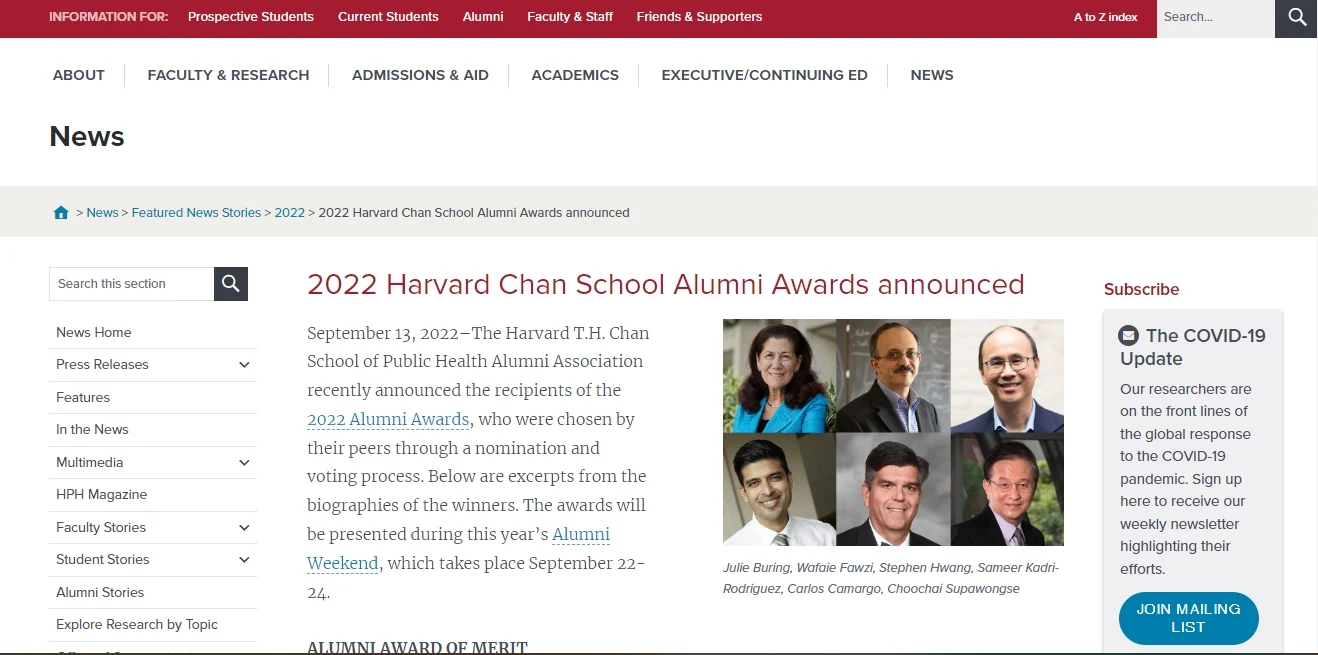Focus the Search this section field
Viewport: 1318px width, 655px height.
pos(131,284)
